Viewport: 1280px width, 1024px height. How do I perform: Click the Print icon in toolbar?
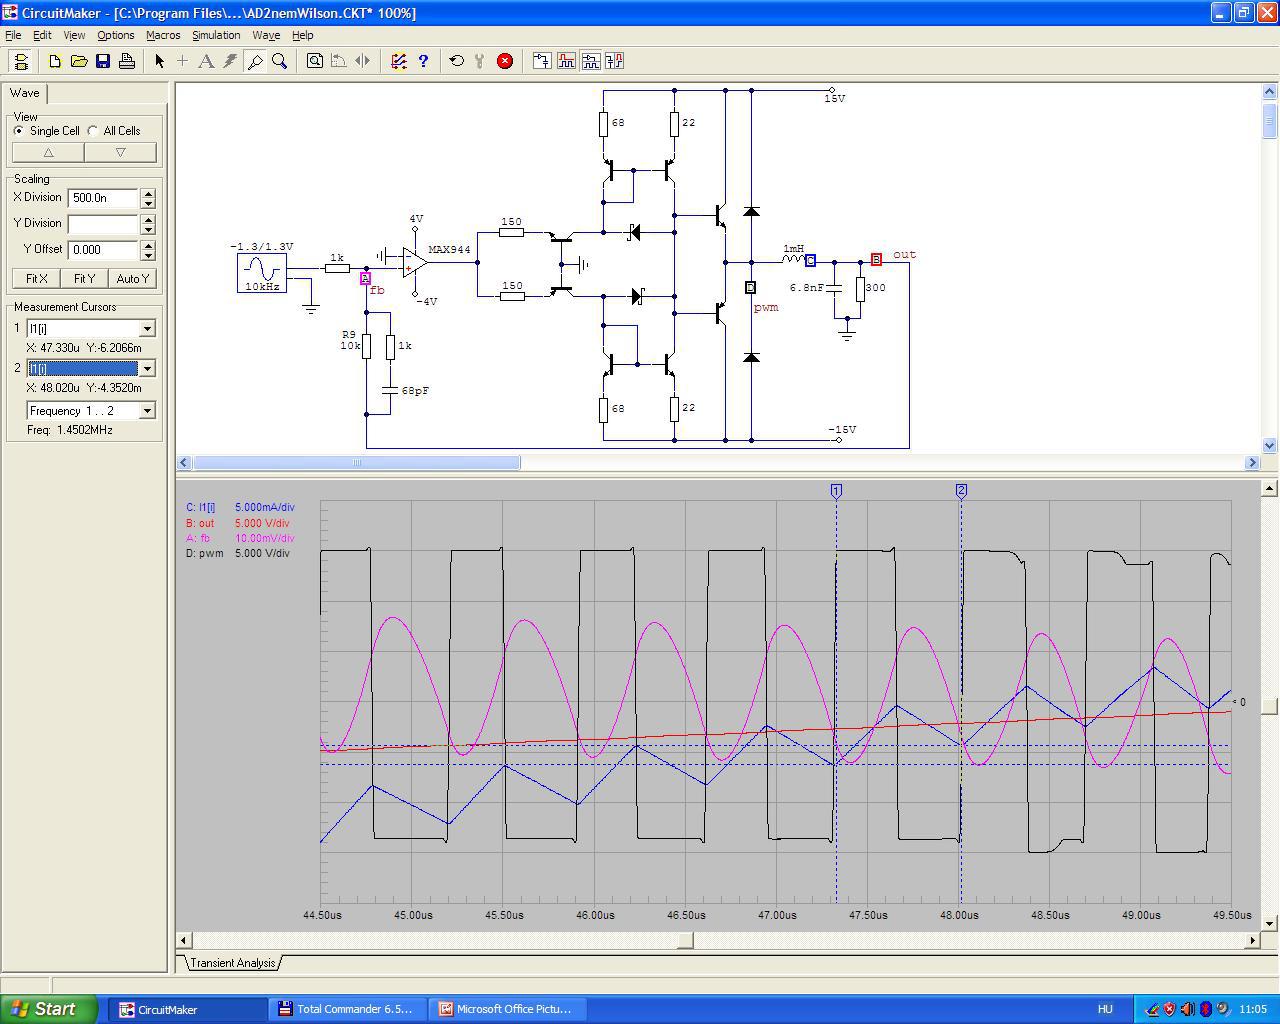point(127,61)
